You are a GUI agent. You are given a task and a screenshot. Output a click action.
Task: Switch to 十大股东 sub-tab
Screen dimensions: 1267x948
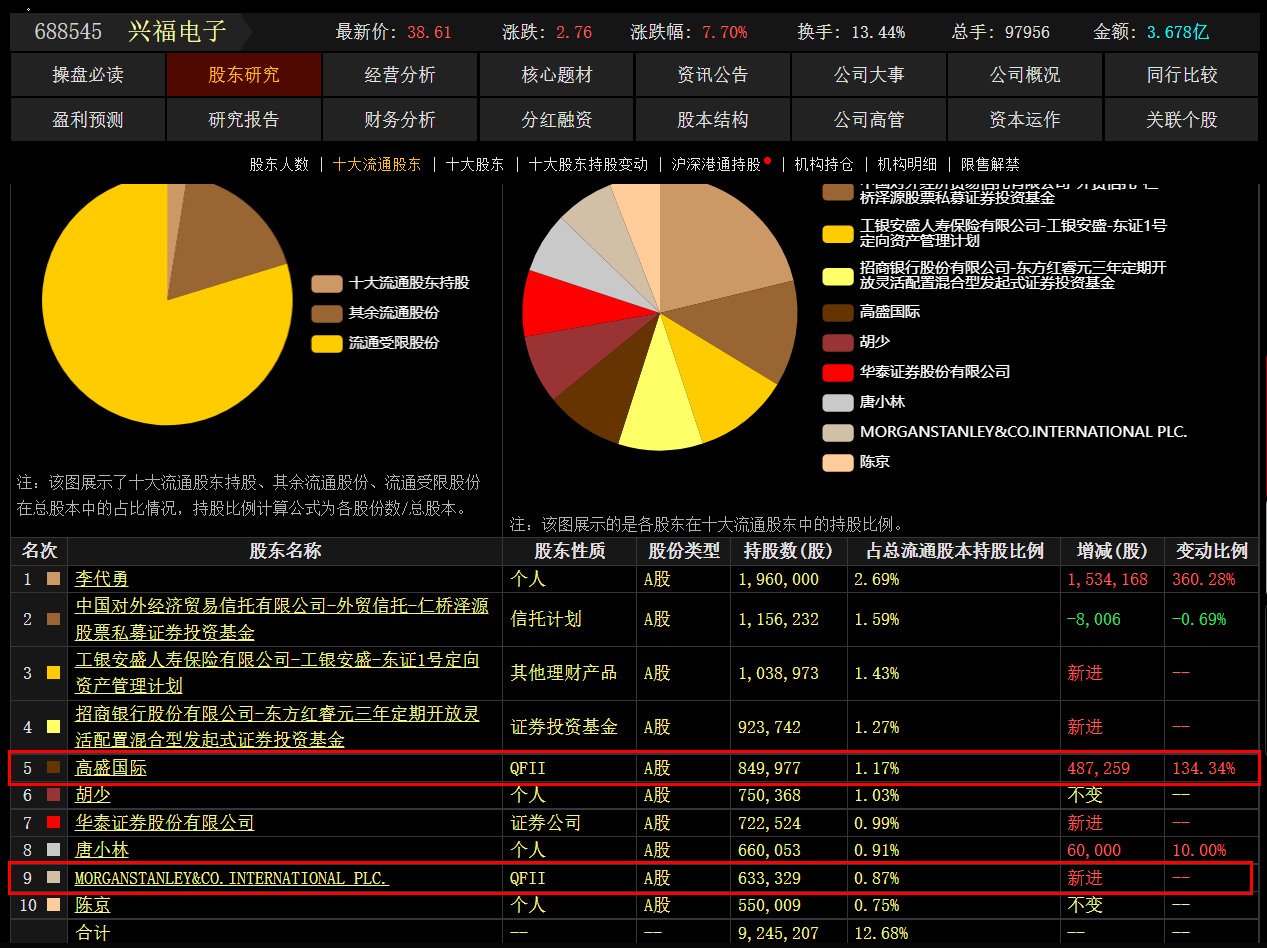(475, 165)
